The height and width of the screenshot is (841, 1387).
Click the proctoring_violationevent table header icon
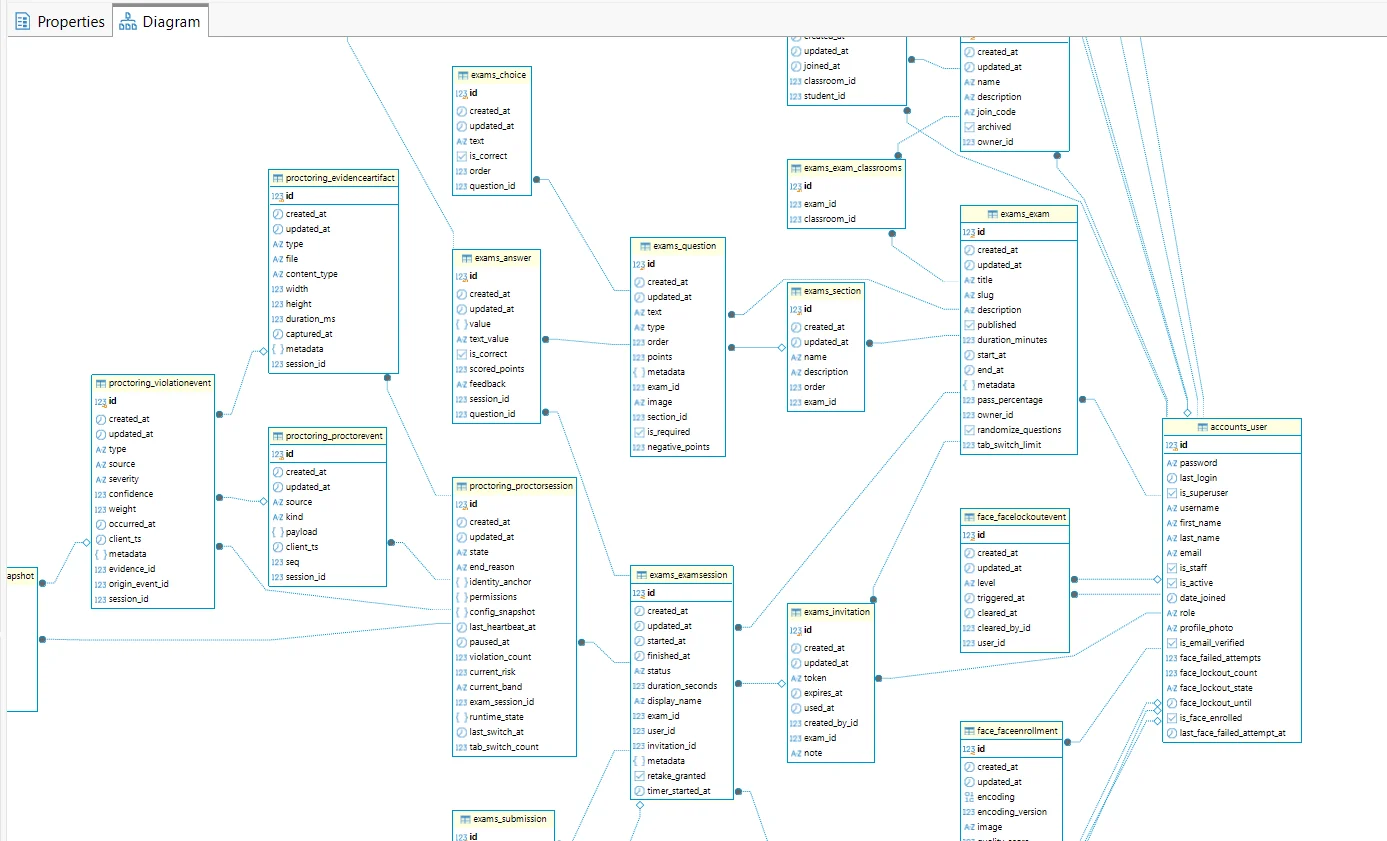point(101,383)
